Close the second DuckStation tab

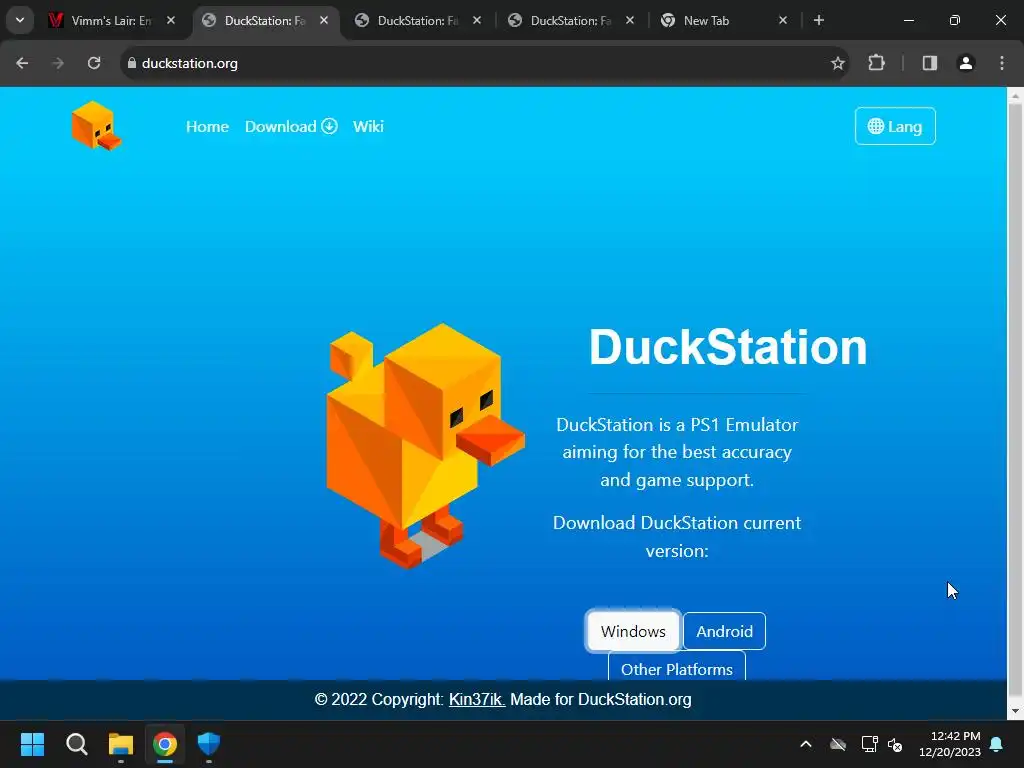coord(477,21)
